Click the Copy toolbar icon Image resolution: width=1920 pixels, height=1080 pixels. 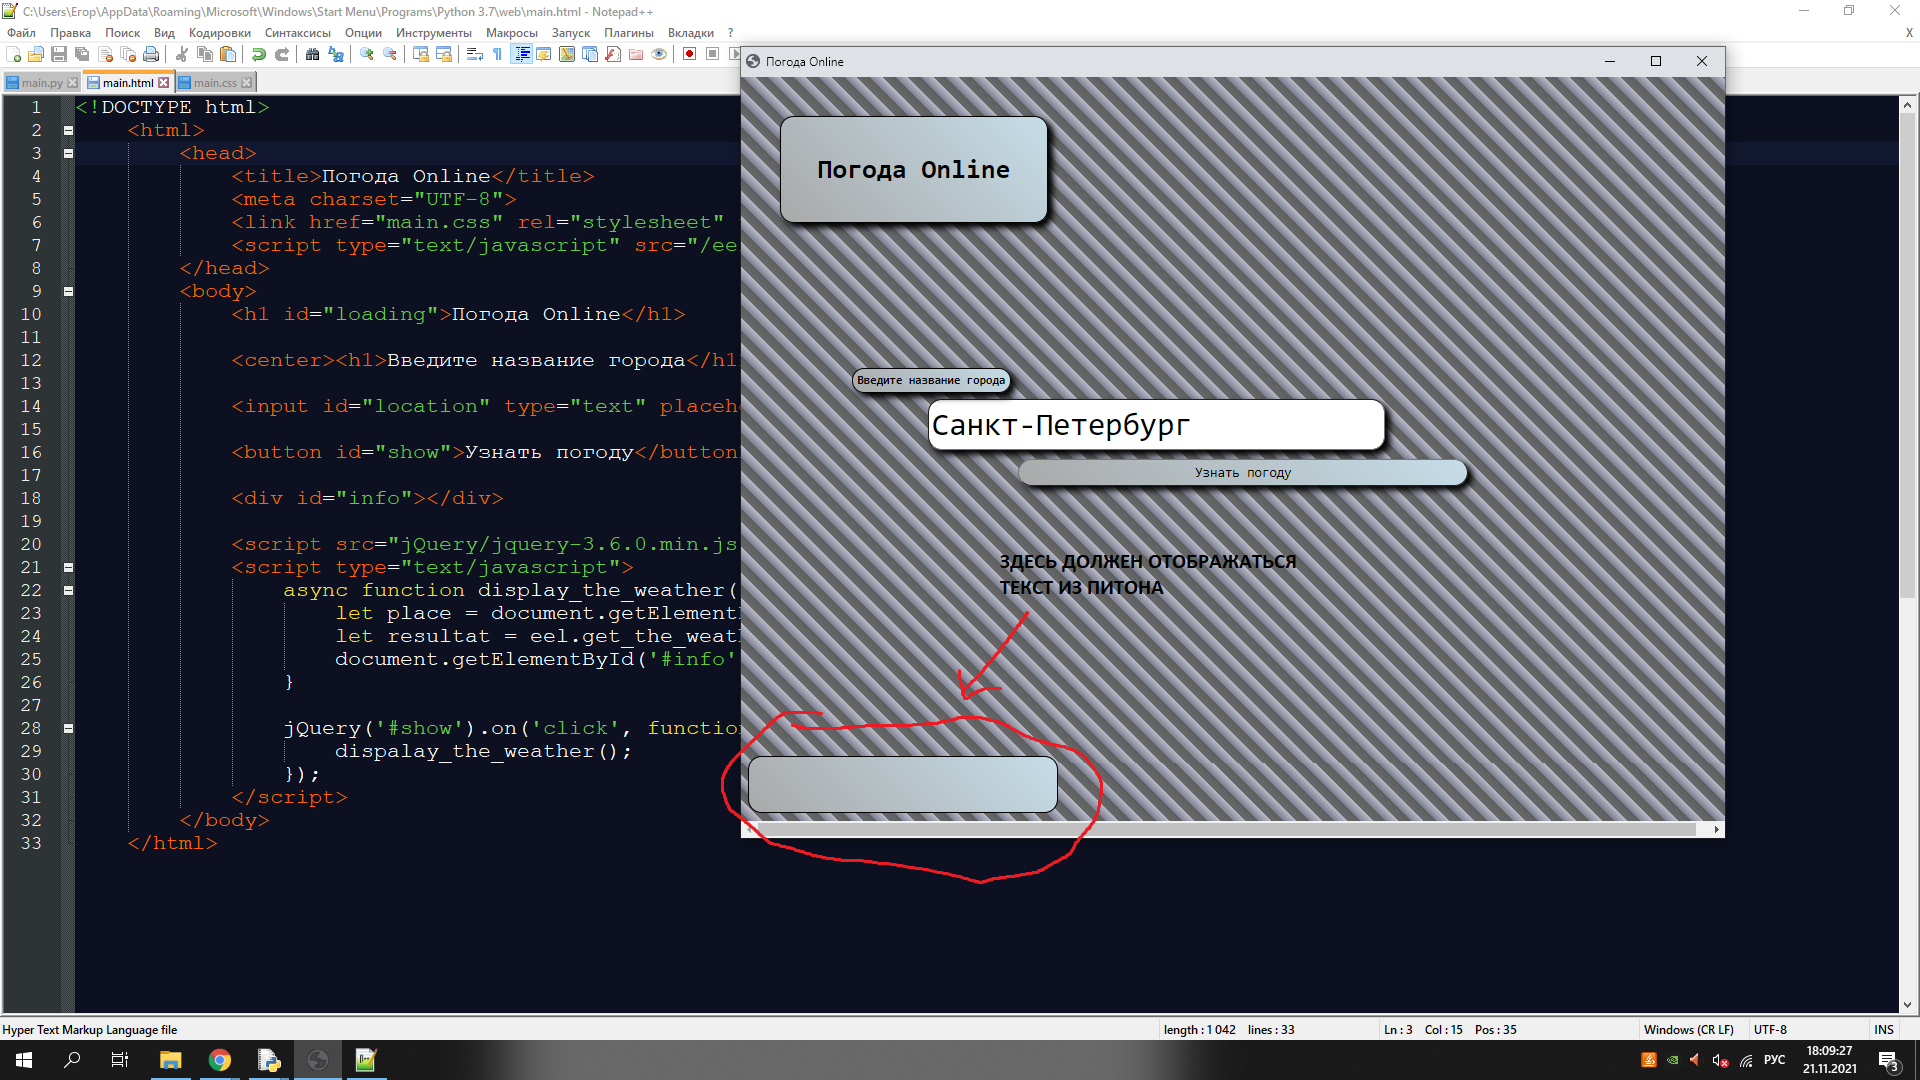[x=205, y=54]
